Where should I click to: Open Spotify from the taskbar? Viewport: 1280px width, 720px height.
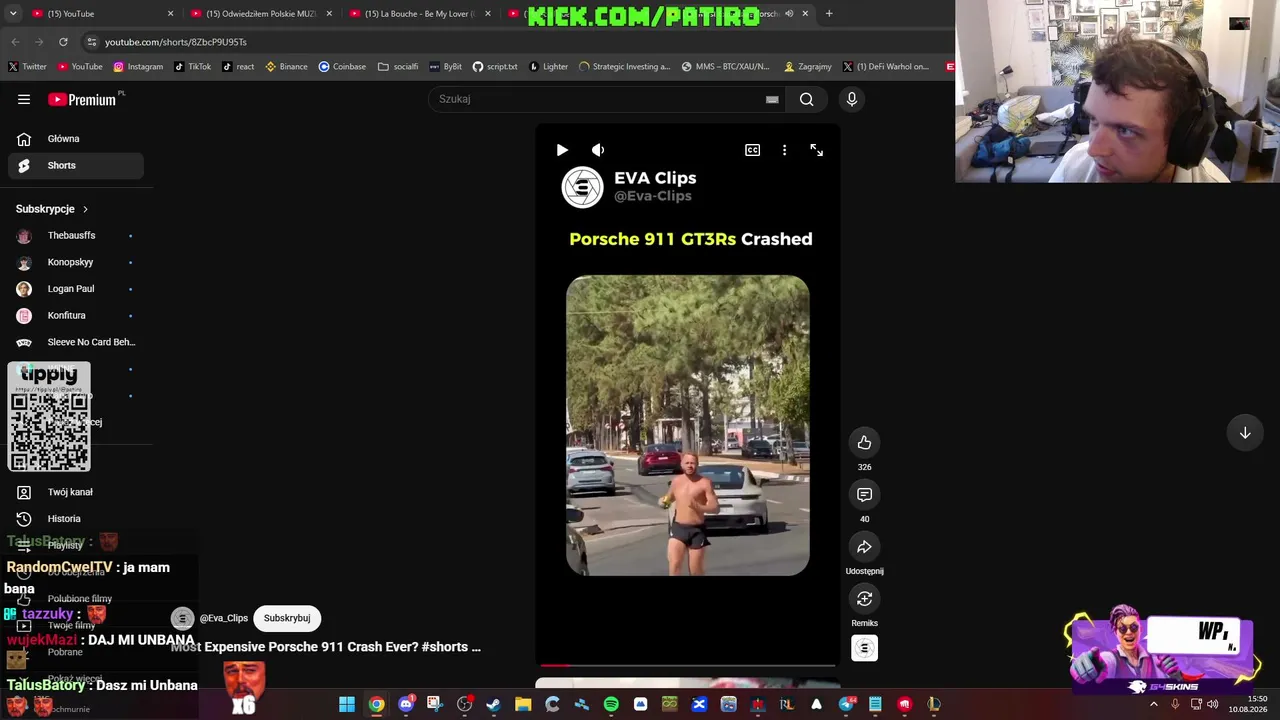click(611, 705)
